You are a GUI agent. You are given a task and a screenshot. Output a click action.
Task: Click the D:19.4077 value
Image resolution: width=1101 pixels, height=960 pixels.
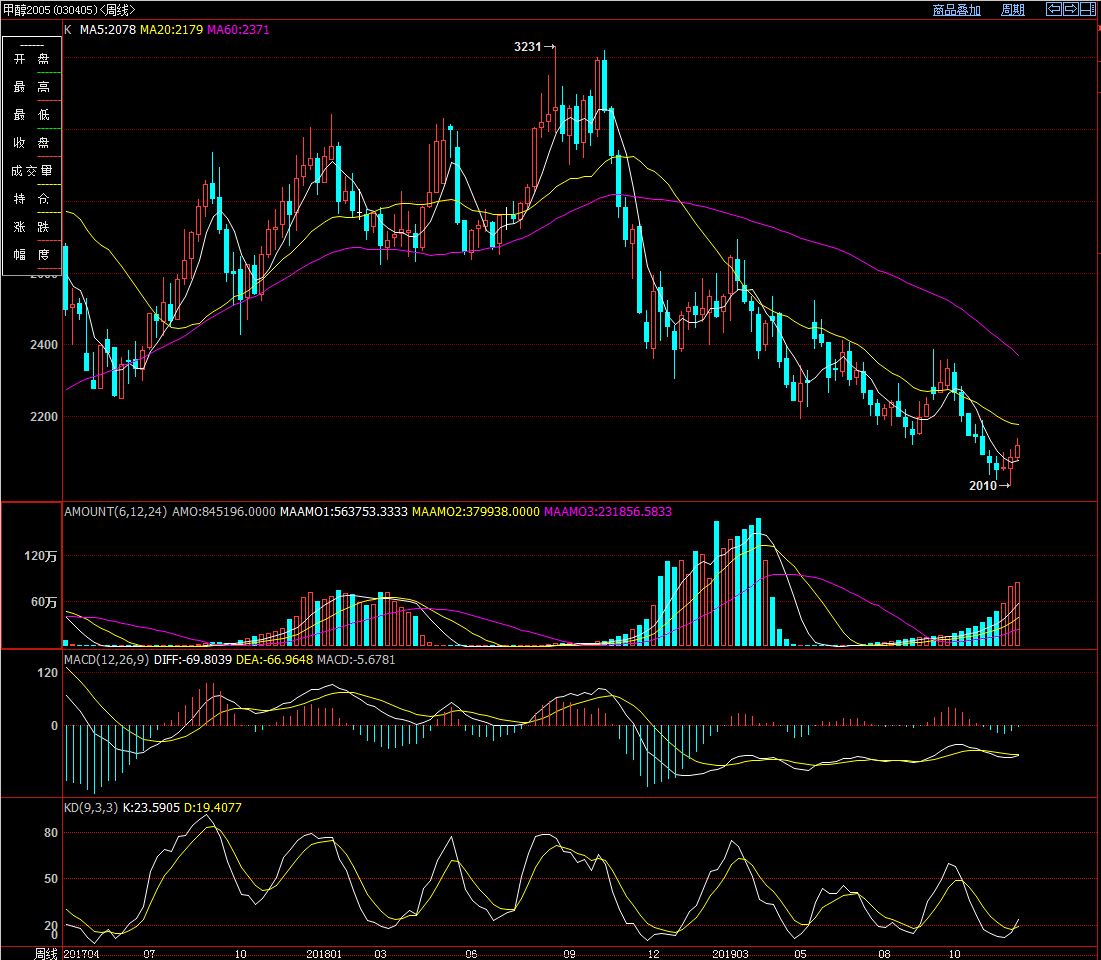coord(213,808)
